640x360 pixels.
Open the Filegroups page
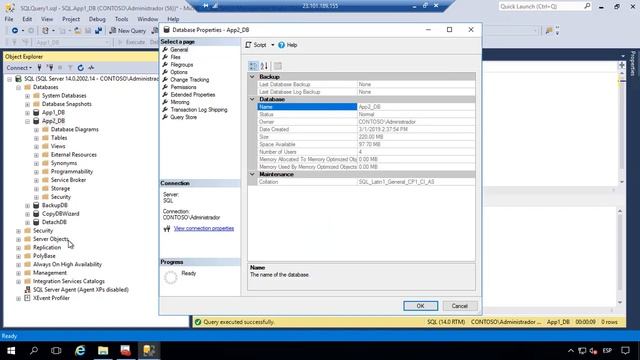point(182,64)
